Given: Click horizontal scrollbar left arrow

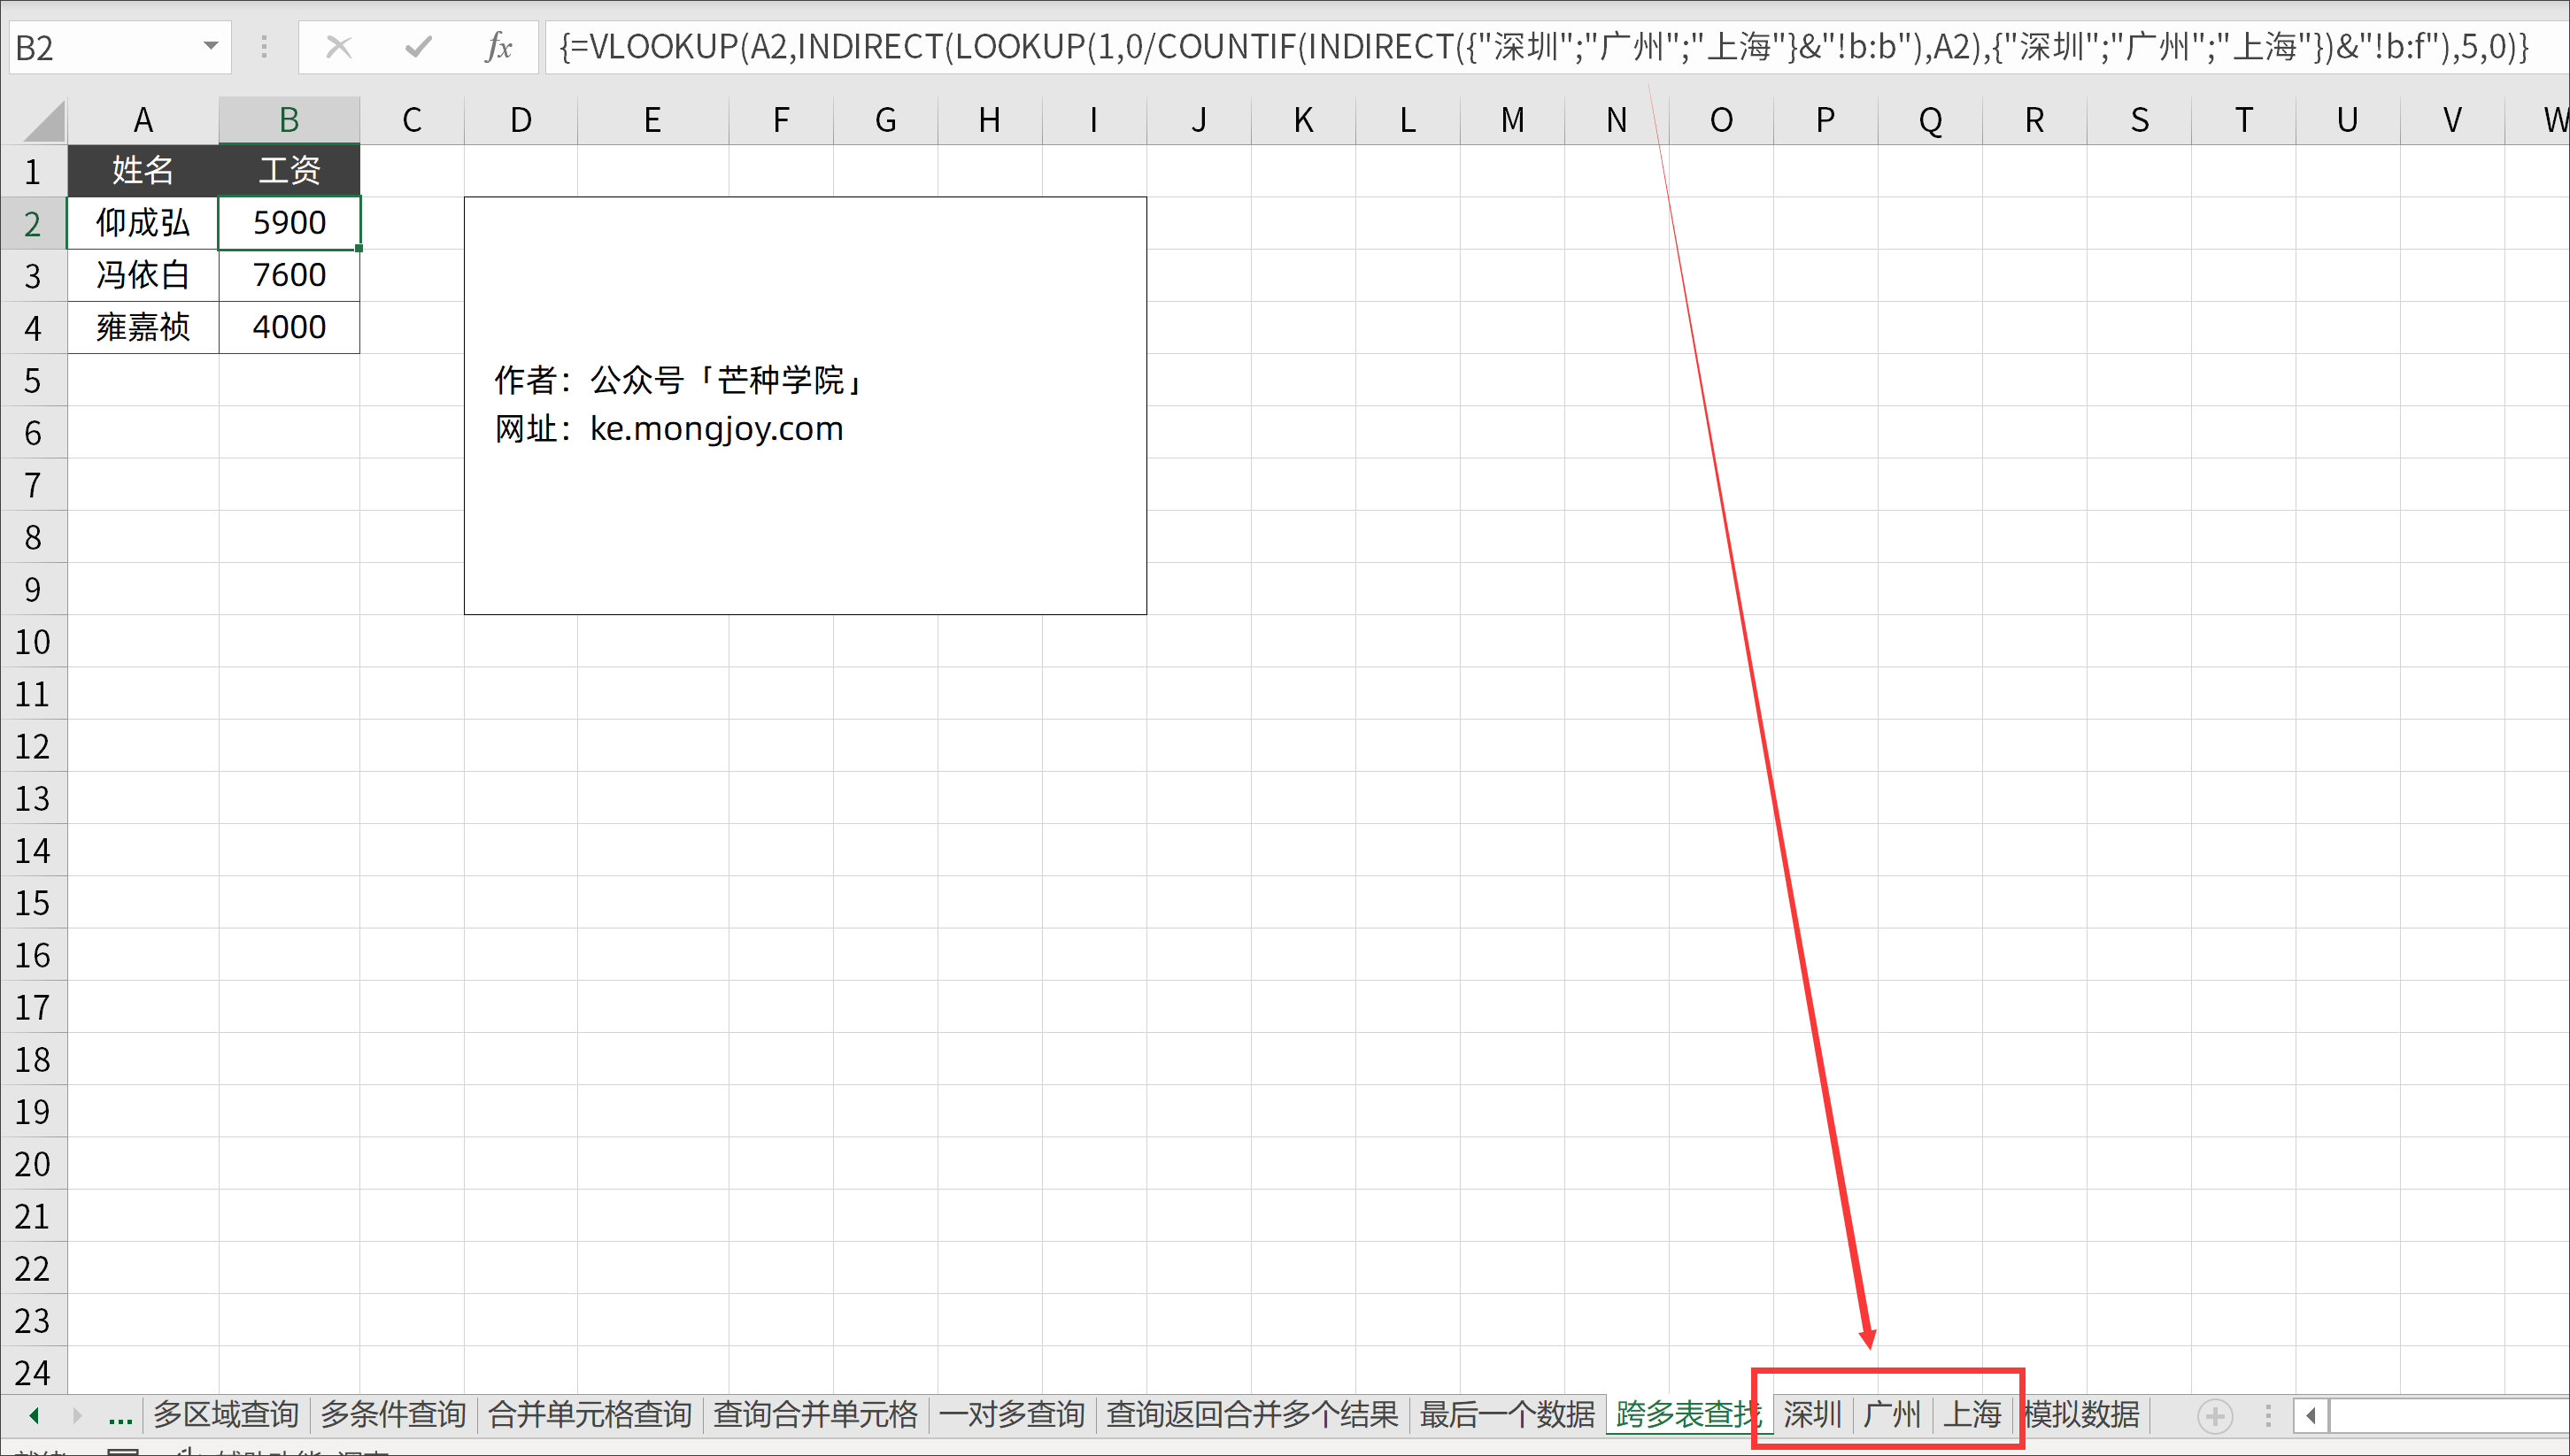Looking at the screenshot, I should [x=2310, y=1416].
